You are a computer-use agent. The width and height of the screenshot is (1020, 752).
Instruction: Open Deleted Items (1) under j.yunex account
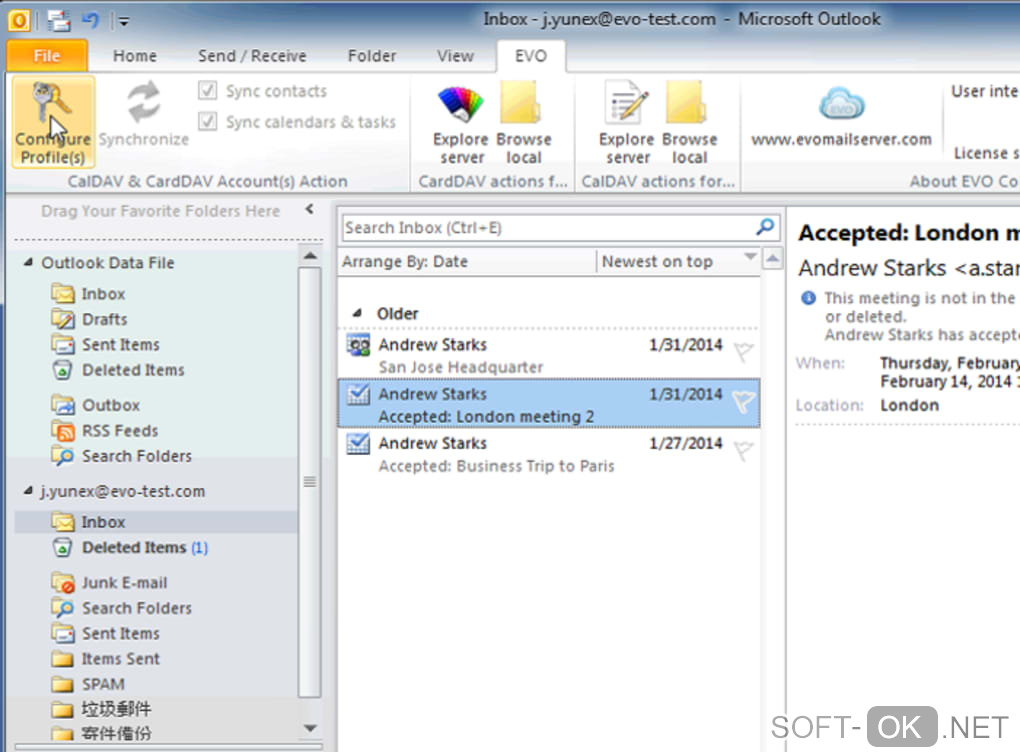point(144,548)
